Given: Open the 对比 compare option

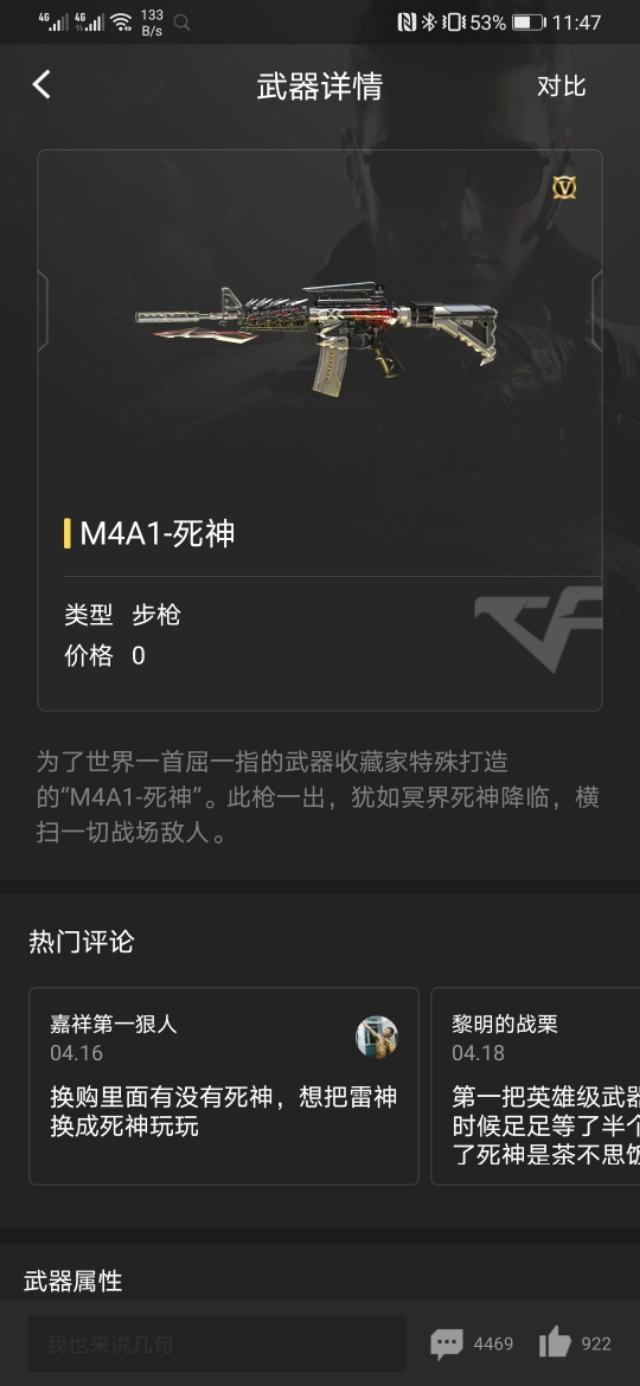Looking at the screenshot, I should [561, 87].
